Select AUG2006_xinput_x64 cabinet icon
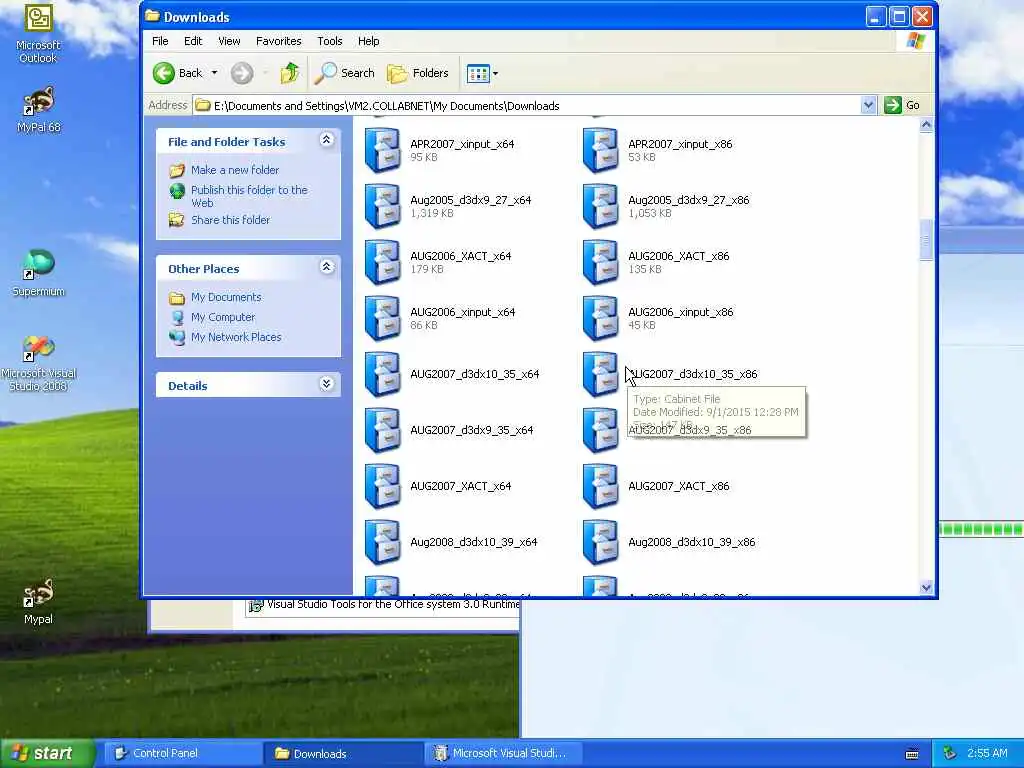Viewport: 1024px width, 768px height. pyautogui.click(x=383, y=319)
